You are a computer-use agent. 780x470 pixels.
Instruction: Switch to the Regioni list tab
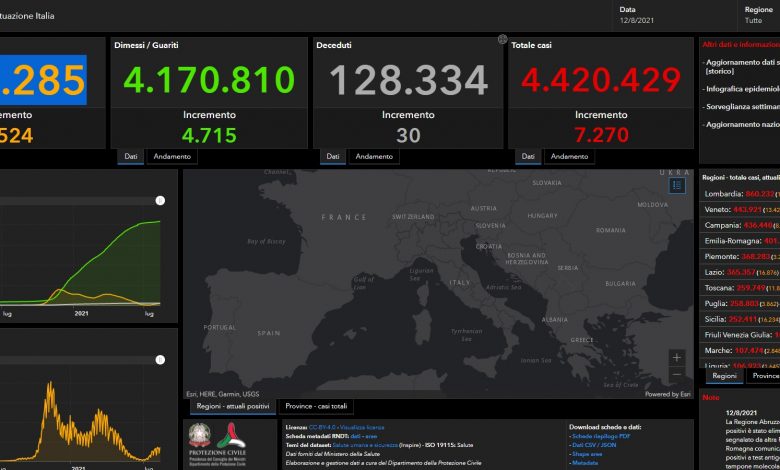coord(723,376)
